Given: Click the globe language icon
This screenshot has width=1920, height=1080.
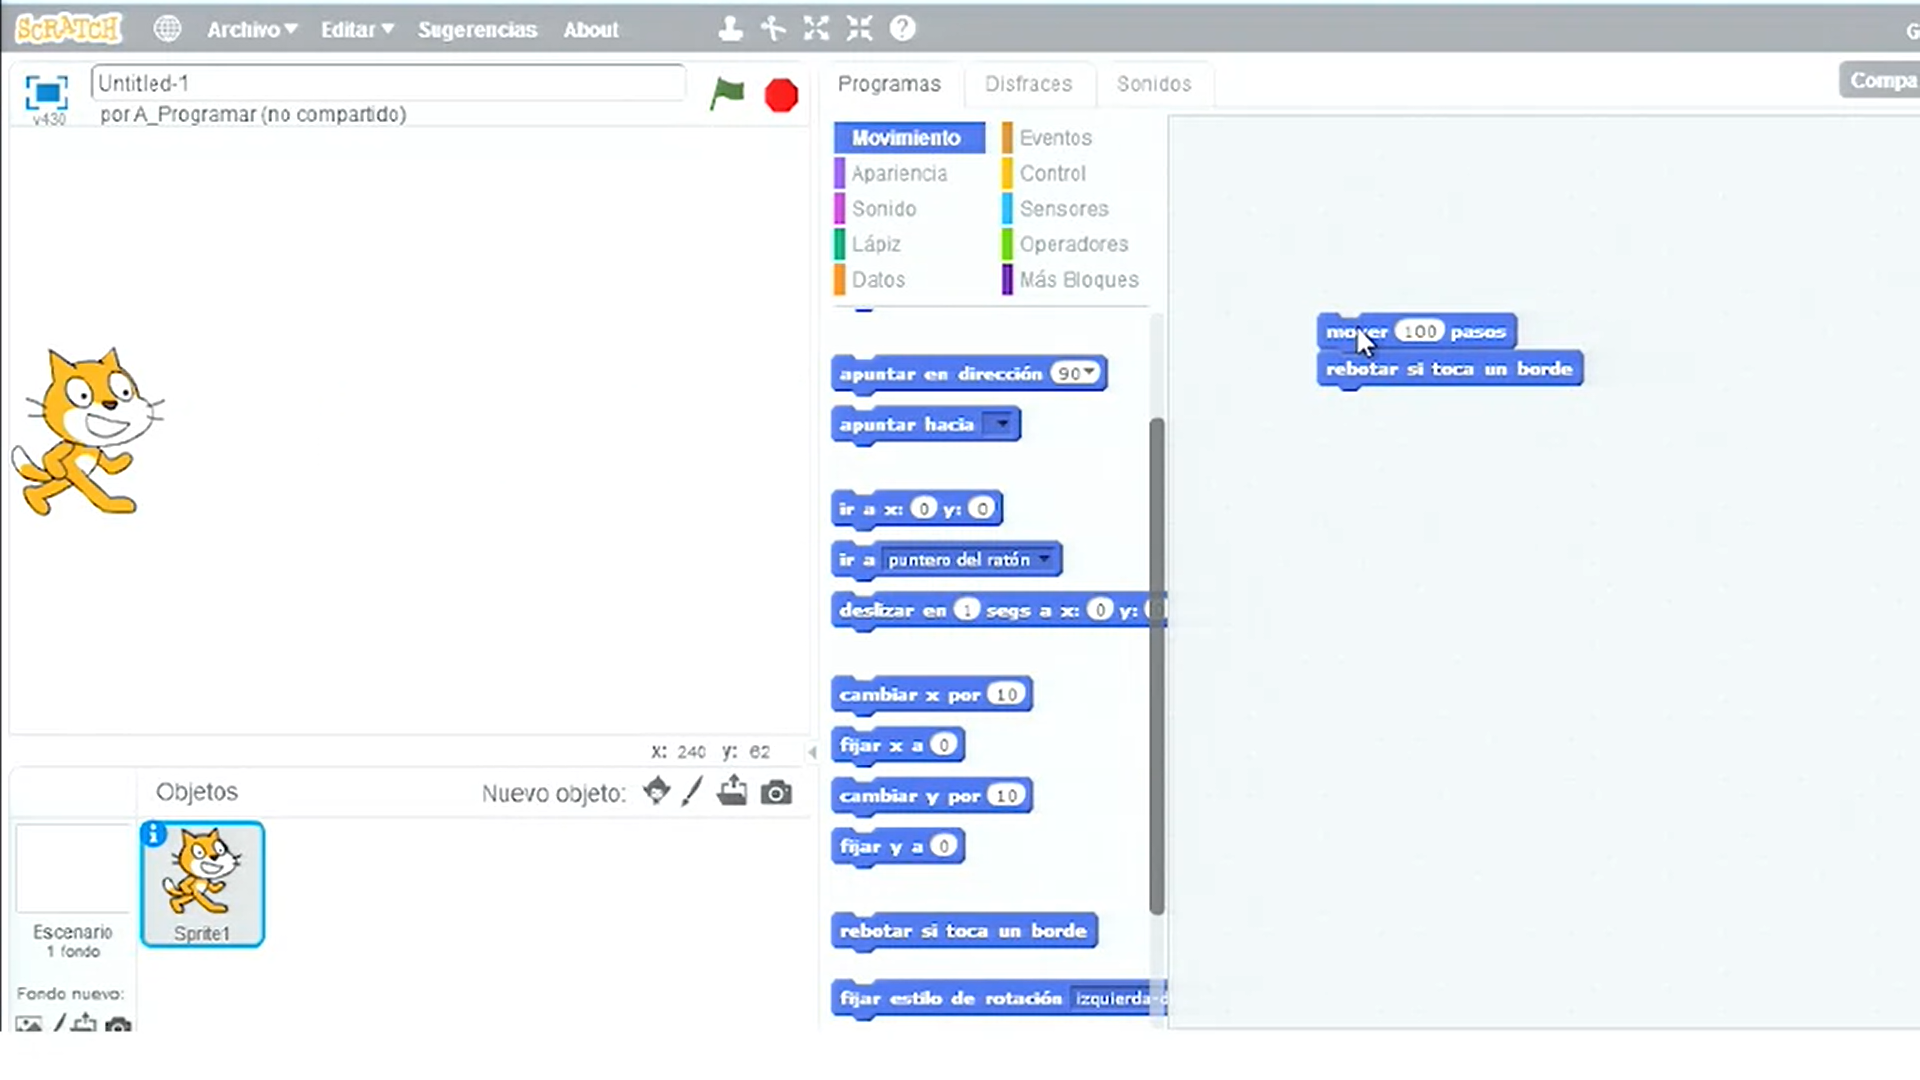Looking at the screenshot, I should click(167, 29).
